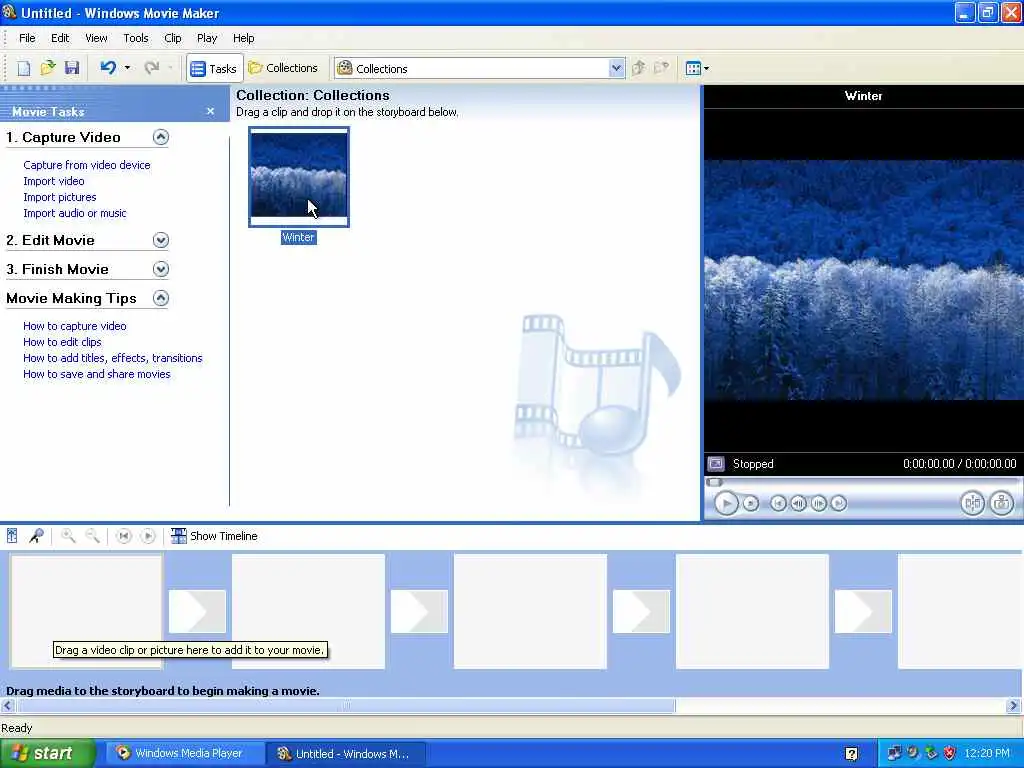The width and height of the screenshot is (1024, 768).
Task: Click the preview monitor seek bar
Action: (863, 483)
